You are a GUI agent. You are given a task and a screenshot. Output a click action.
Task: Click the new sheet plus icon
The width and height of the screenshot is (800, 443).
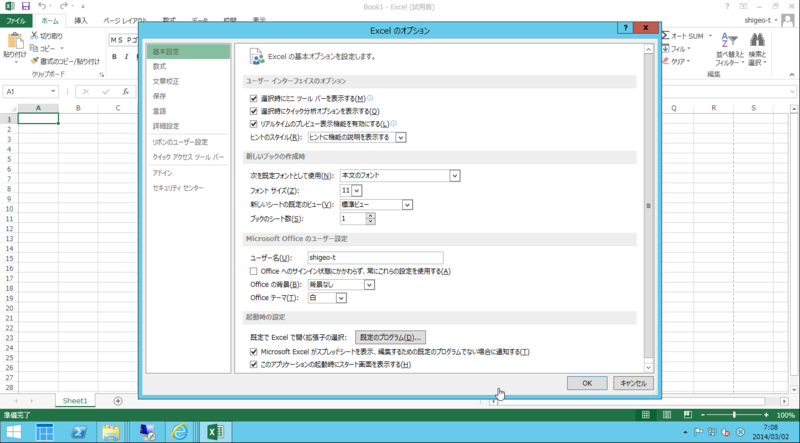(x=118, y=401)
